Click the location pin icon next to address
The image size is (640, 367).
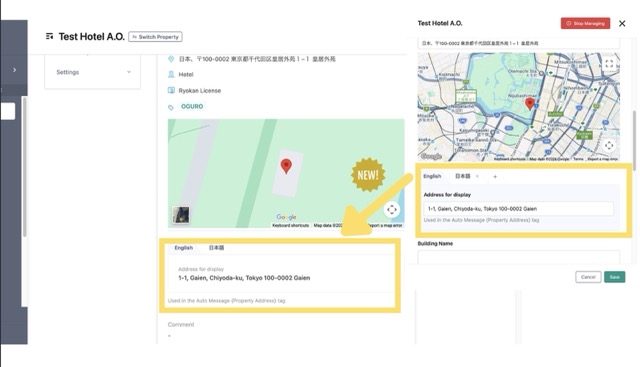click(171, 59)
